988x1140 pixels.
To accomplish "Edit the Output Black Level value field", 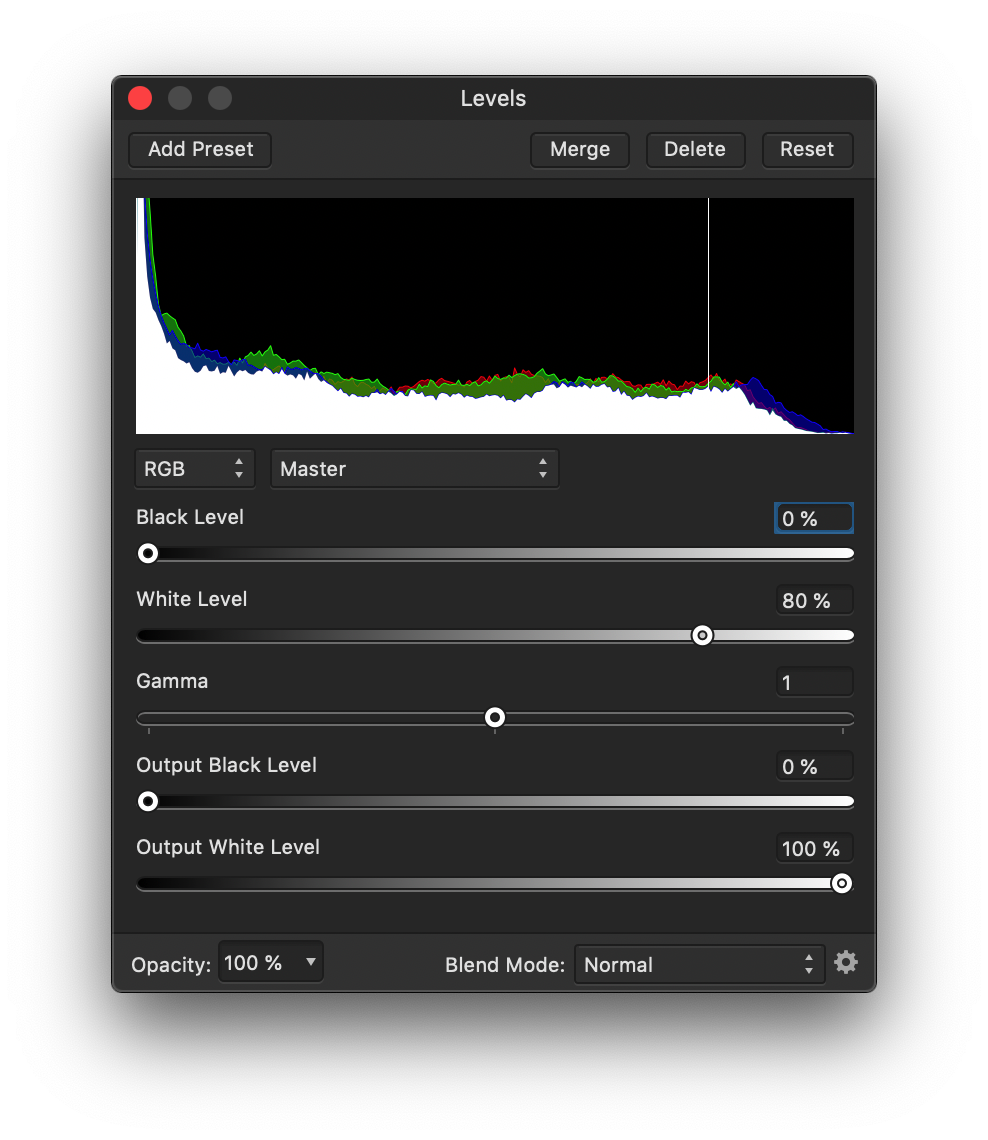I will tap(813, 766).
